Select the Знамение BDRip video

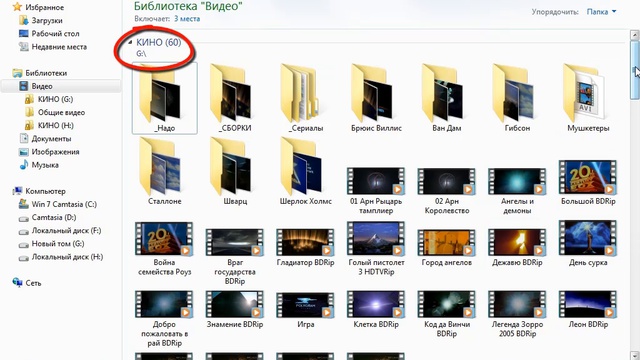point(235,309)
